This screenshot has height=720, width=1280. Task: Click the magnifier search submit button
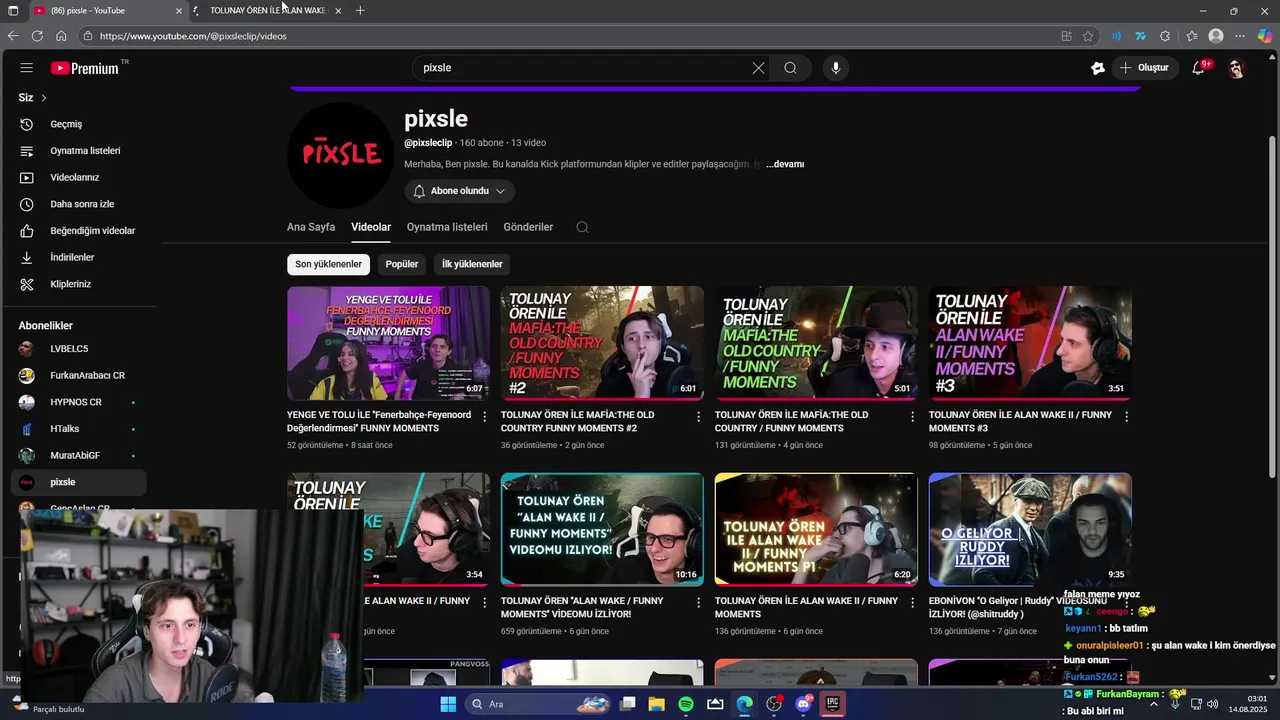[790, 68]
